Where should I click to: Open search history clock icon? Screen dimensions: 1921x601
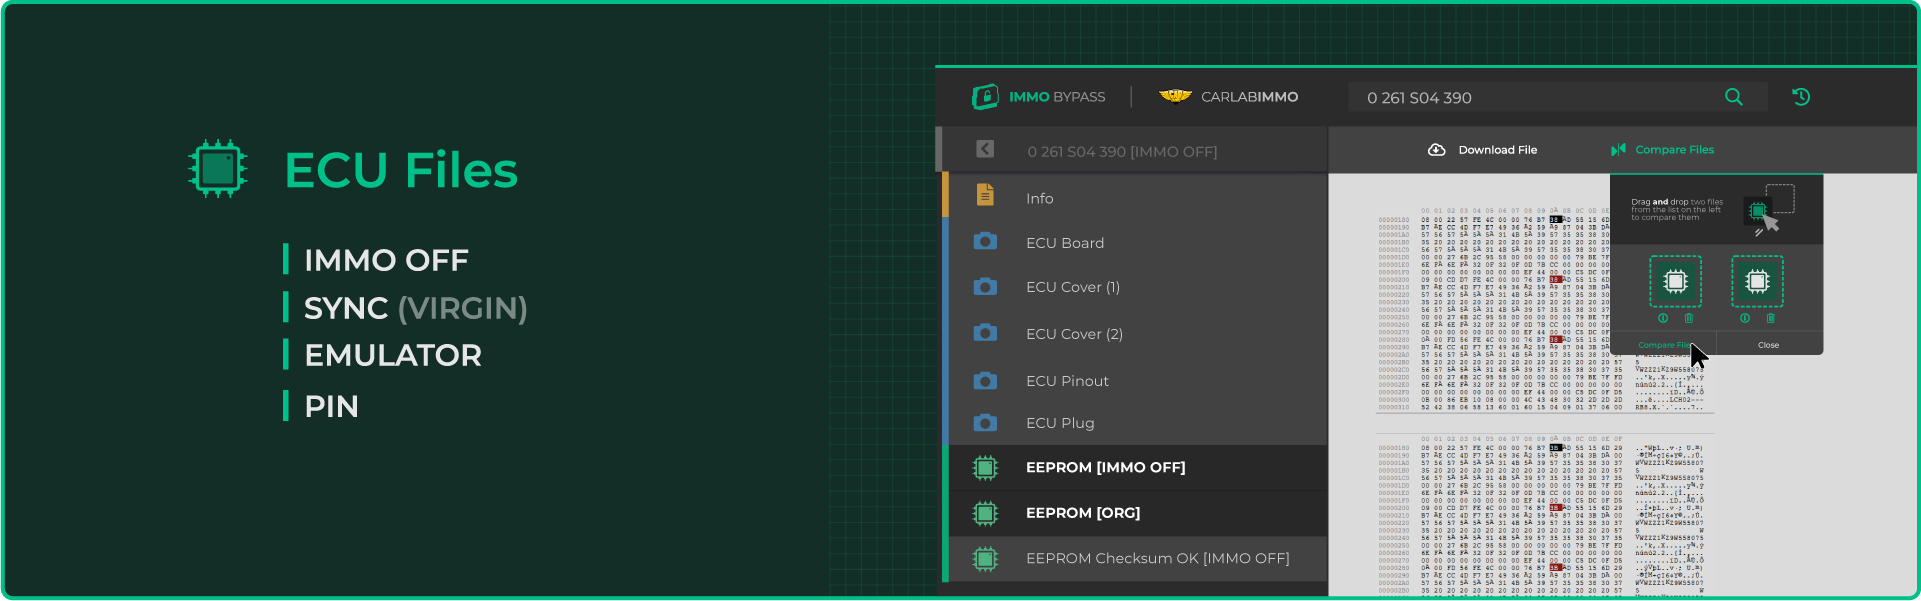1801,97
